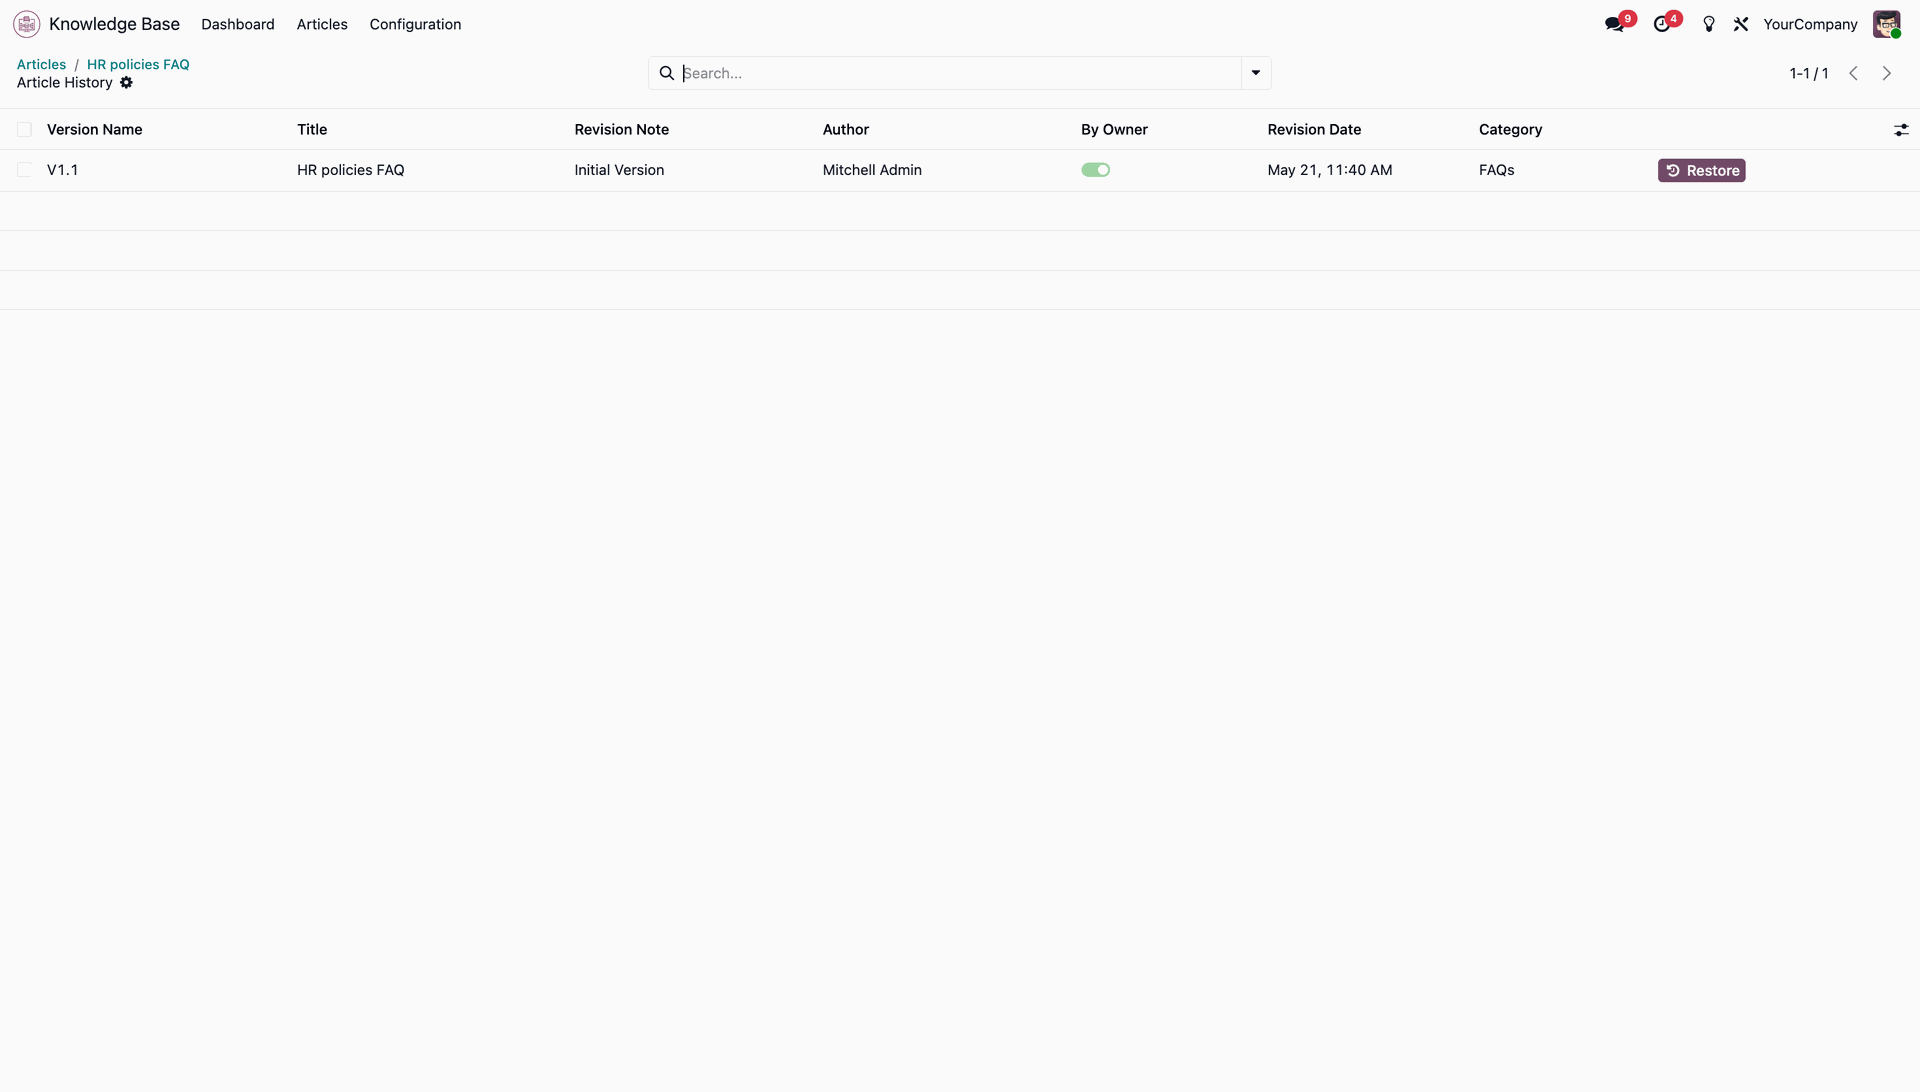Click the Mitchell Admin author cell

(872, 170)
